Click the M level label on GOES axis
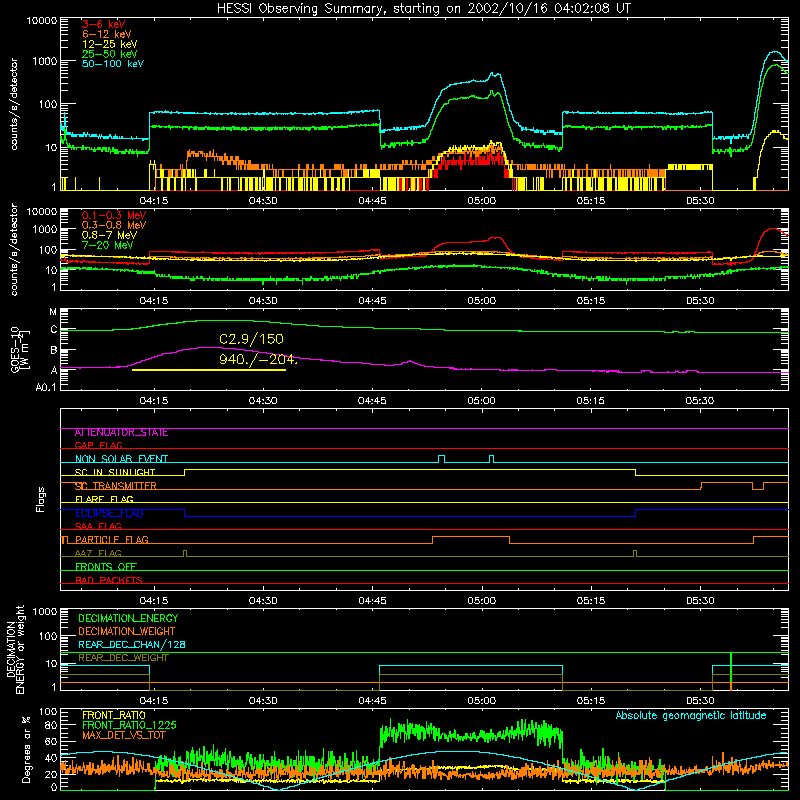Viewport: 800px width, 800px height. click(x=53, y=312)
